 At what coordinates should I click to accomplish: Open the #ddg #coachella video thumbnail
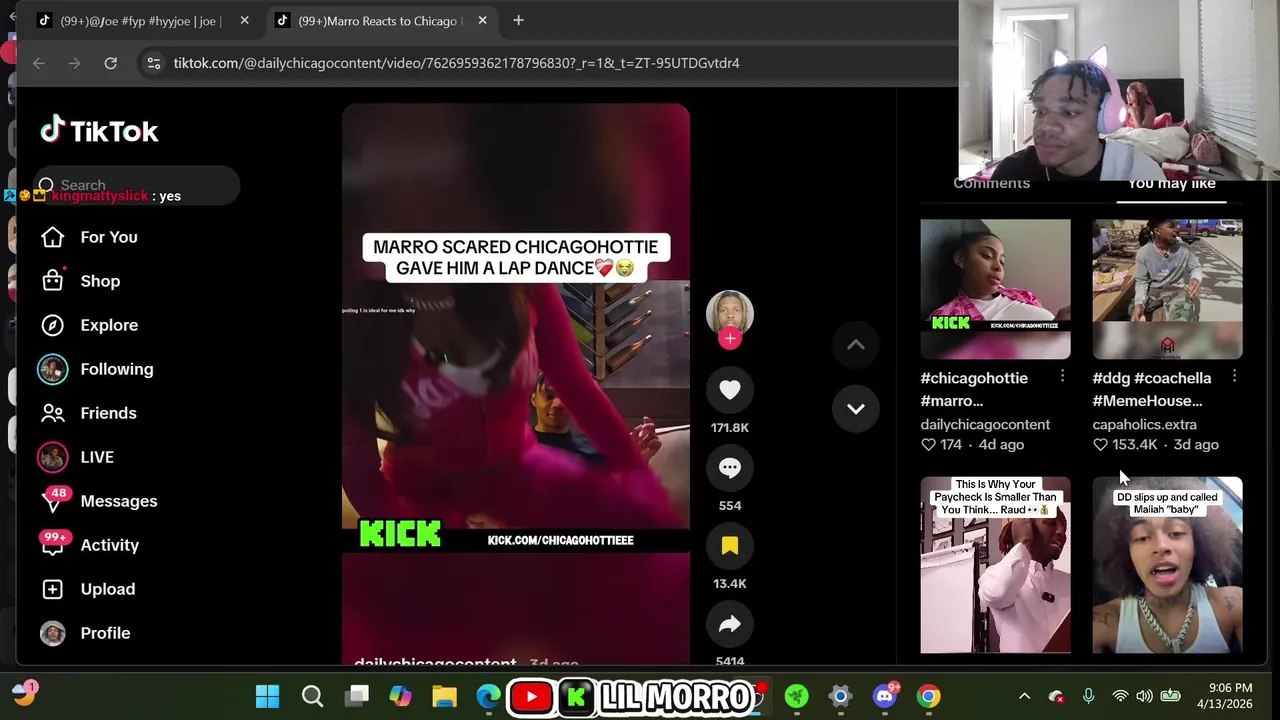pos(1167,289)
